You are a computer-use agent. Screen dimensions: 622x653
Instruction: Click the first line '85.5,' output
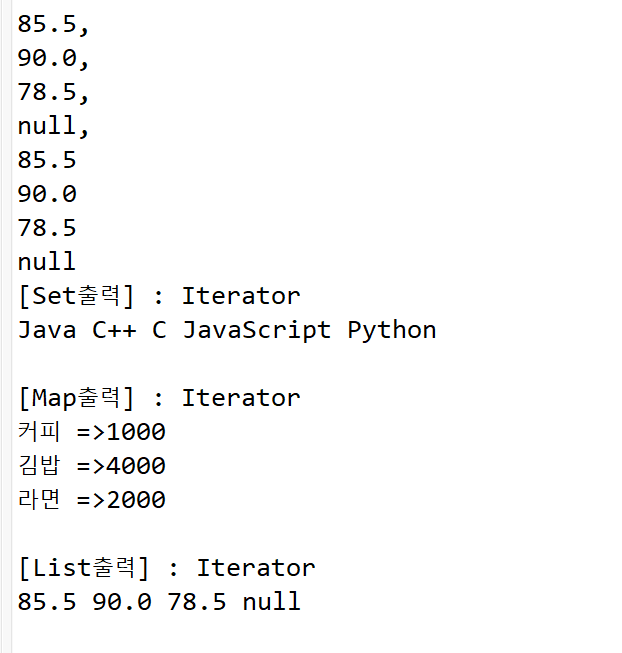pos(53,24)
